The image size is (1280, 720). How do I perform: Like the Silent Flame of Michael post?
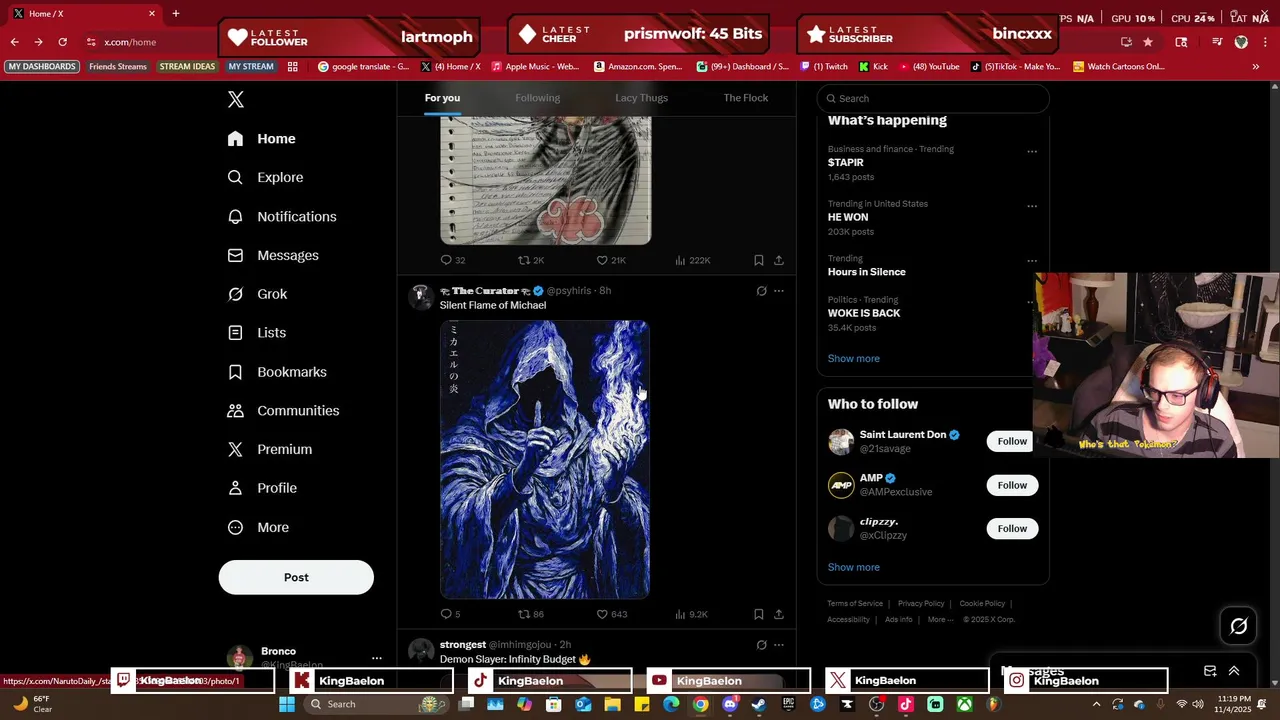click(x=611, y=614)
